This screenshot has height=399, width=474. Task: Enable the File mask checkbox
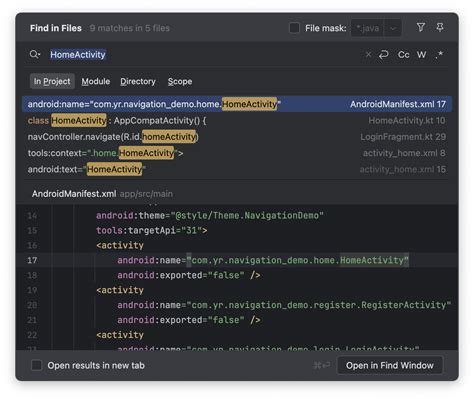tap(294, 28)
